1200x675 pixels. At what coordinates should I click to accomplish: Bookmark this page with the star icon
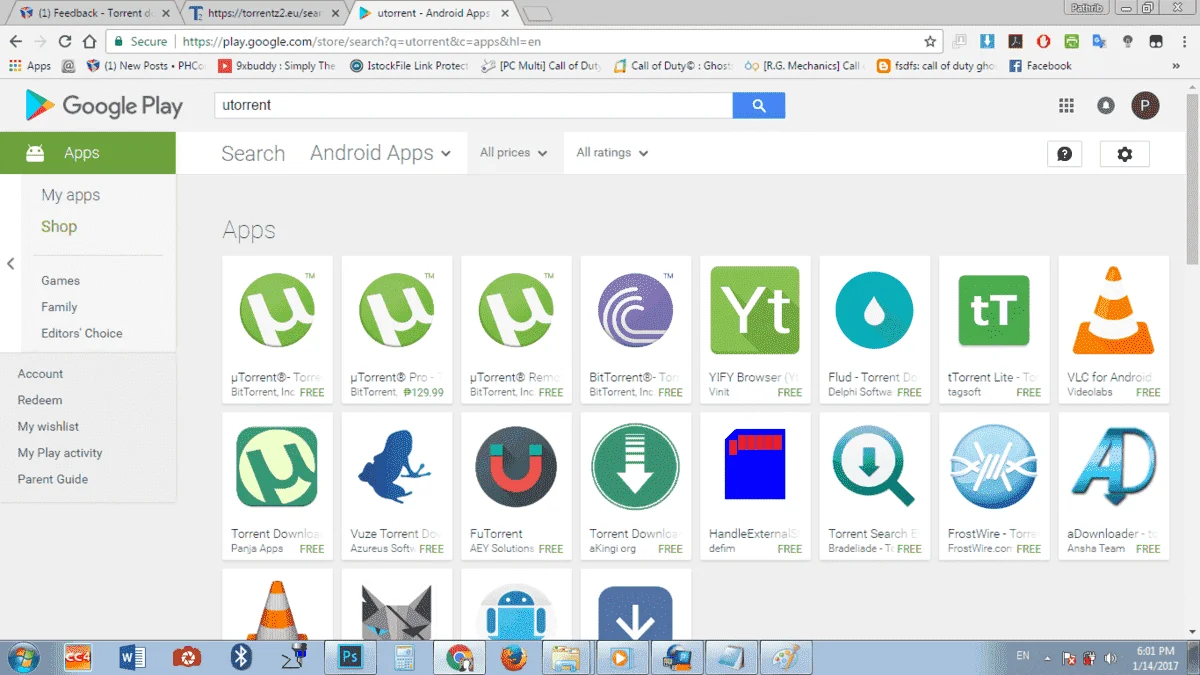(930, 41)
